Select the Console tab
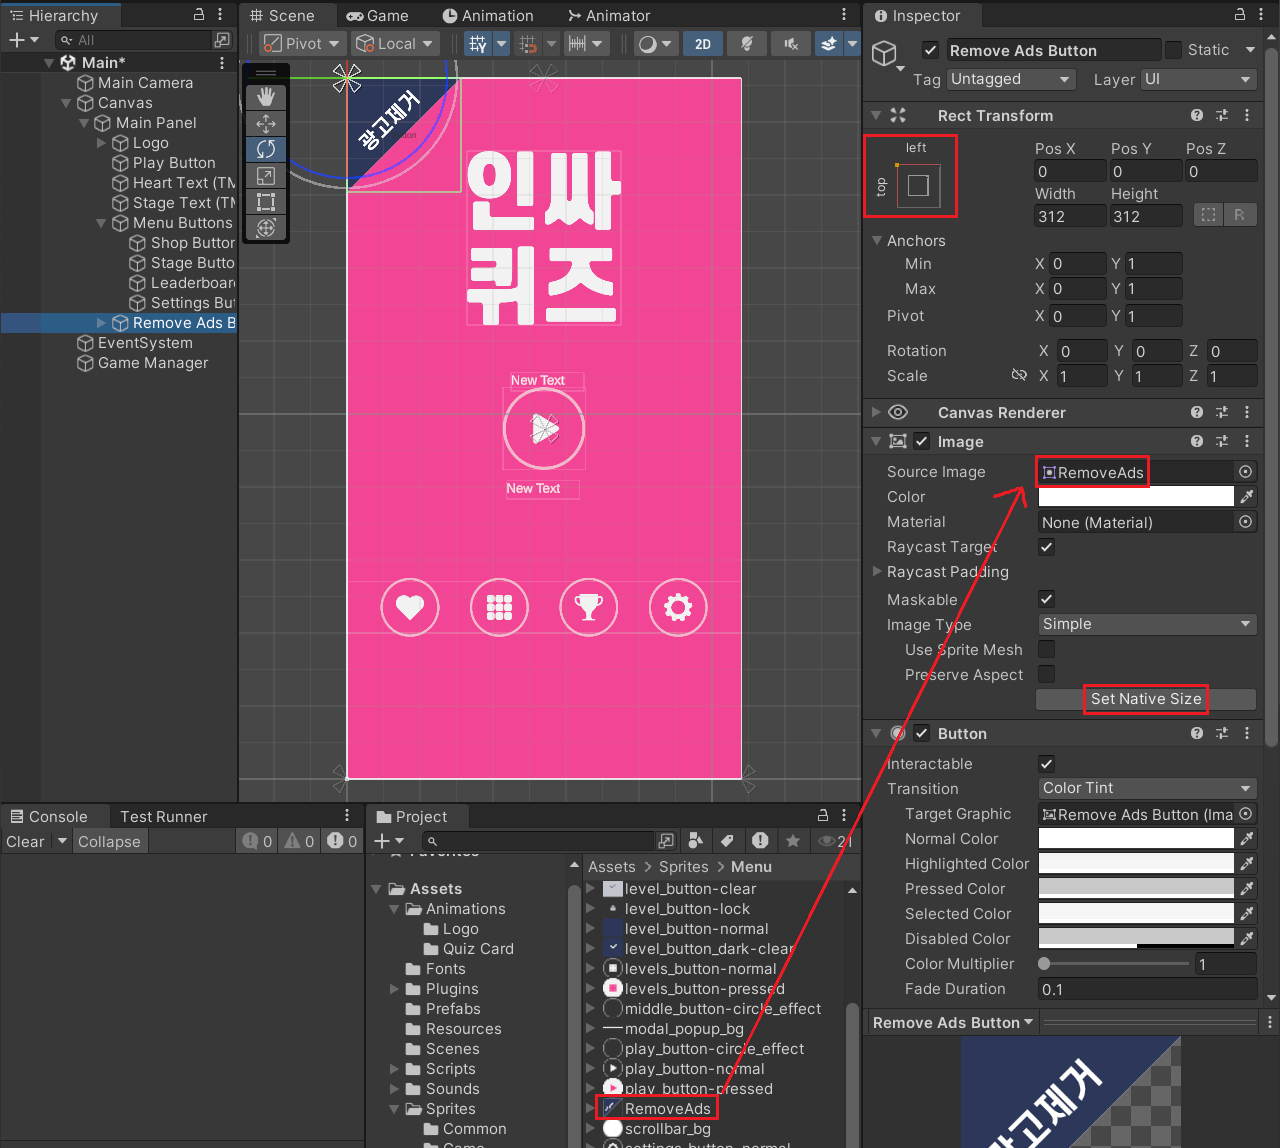The width and height of the screenshot is (1280, 1148). pyautogui.click(x=49, y=817)
